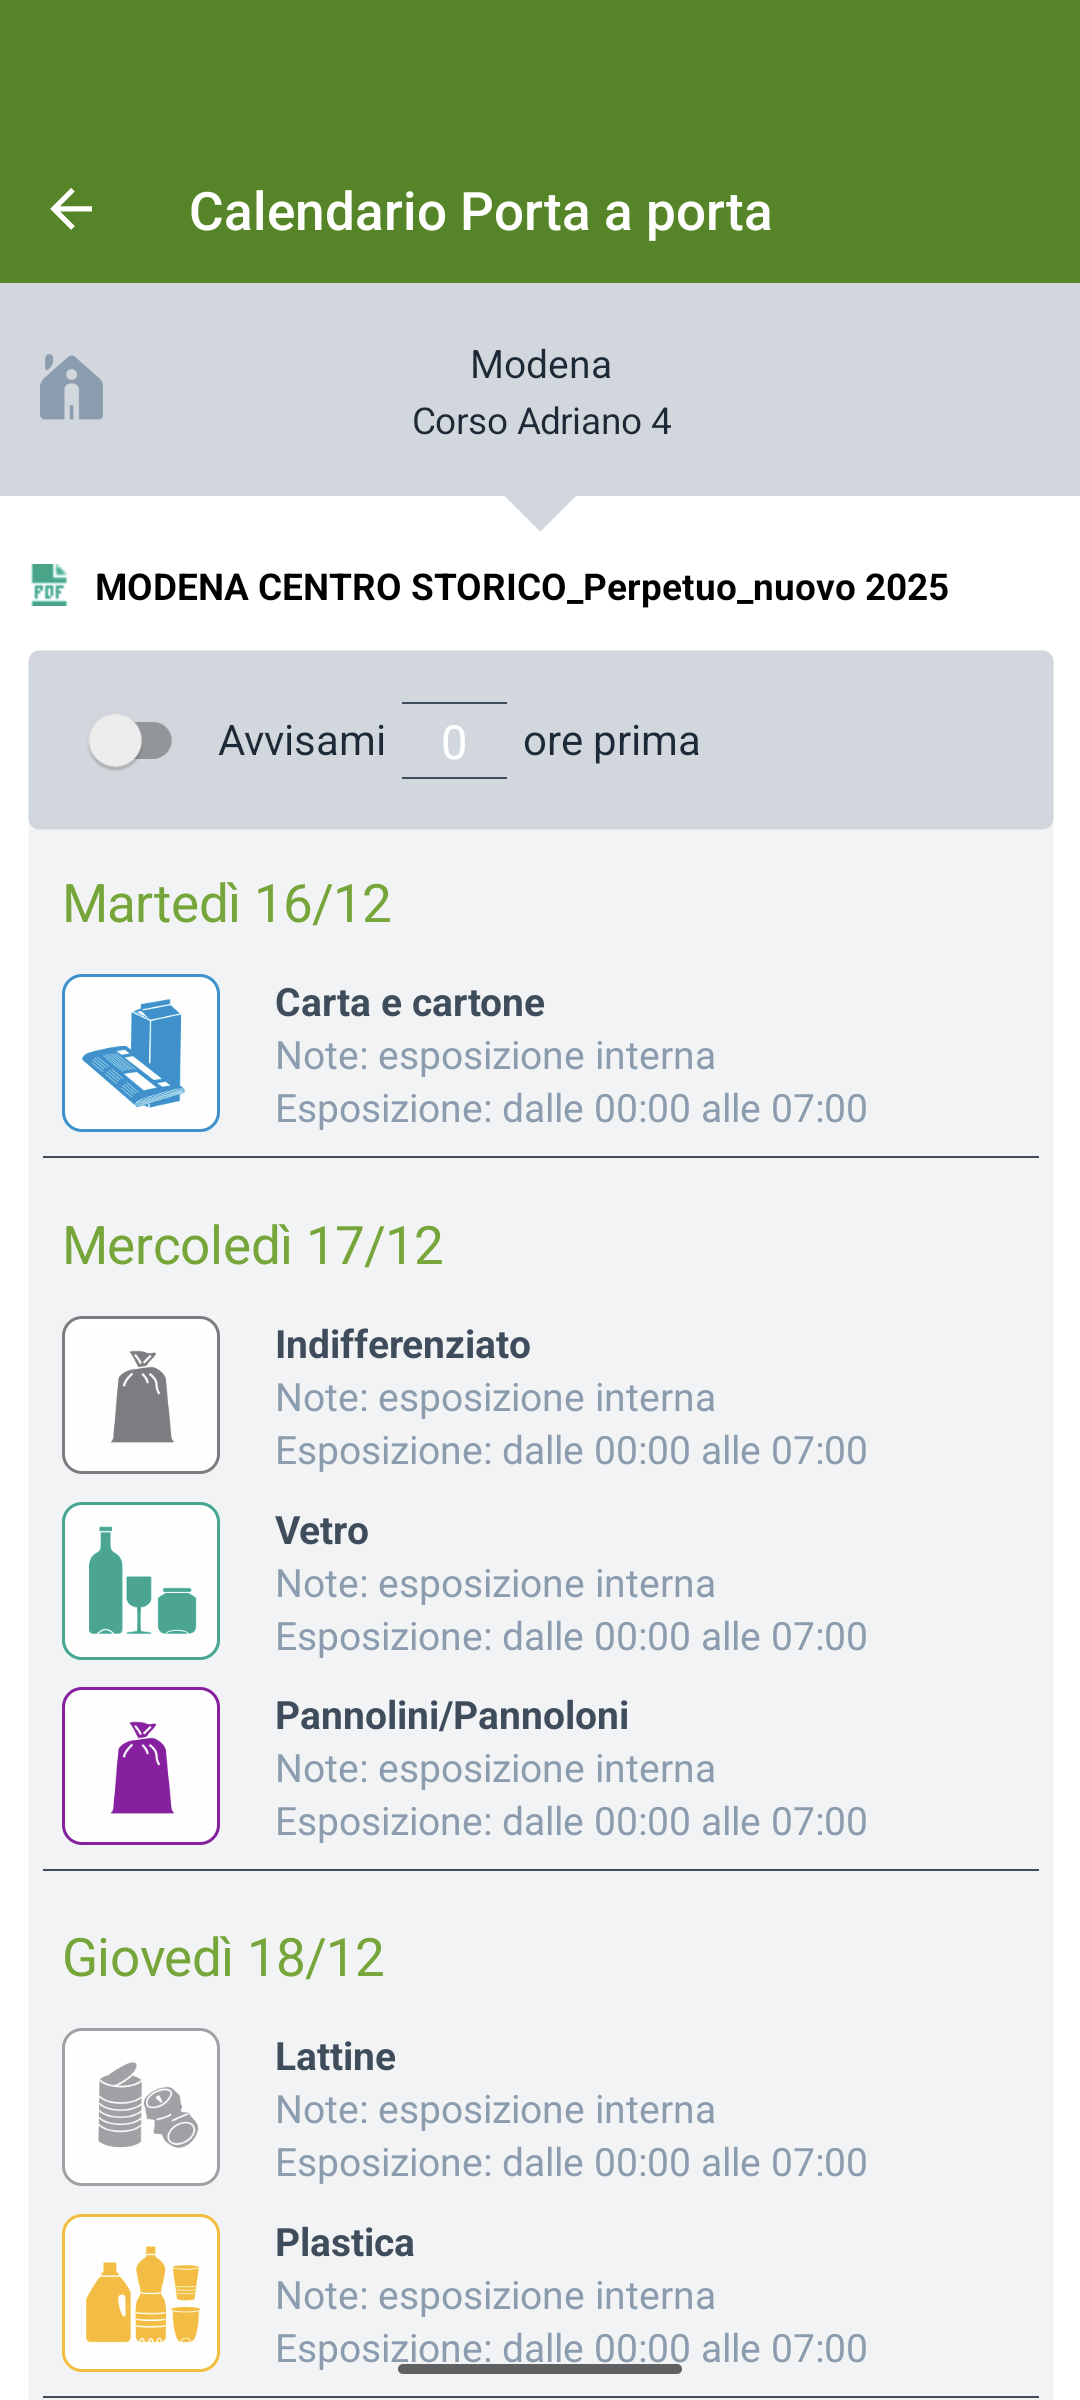Tap the Vetro glass bottles icon
This screenshot has height=2400, width=1080.
click(x=141, y=1581)
